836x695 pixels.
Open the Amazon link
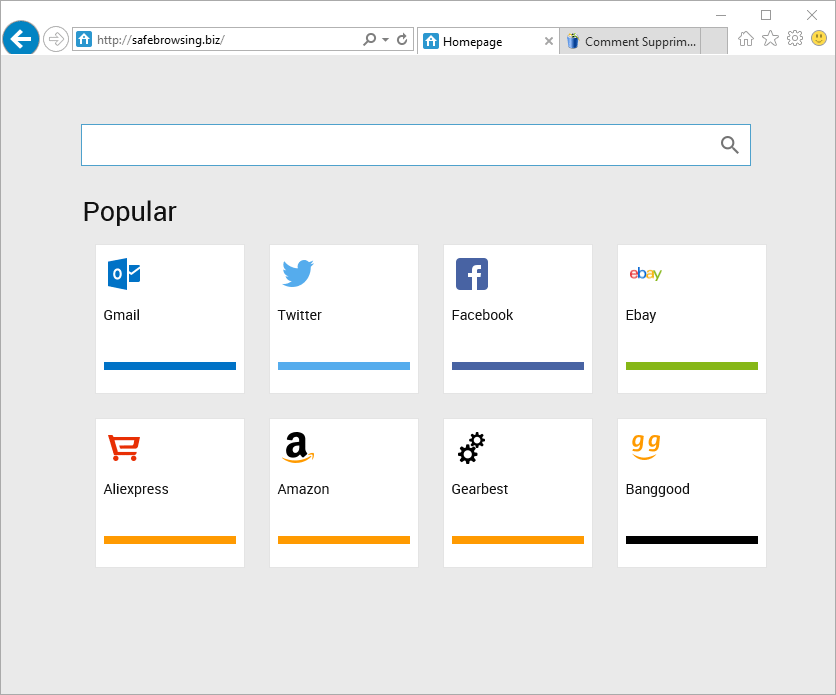(x=303, y=489)
